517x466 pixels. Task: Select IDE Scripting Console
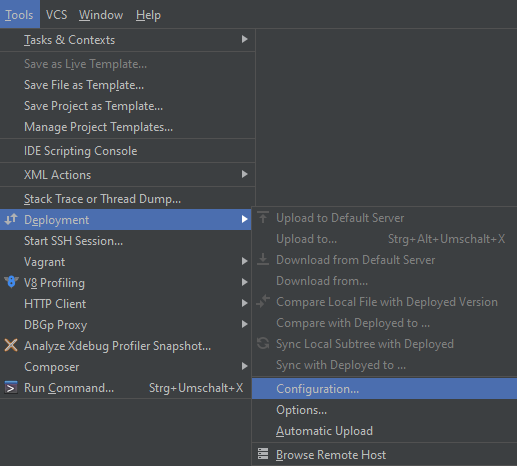(x=127, y=151)
